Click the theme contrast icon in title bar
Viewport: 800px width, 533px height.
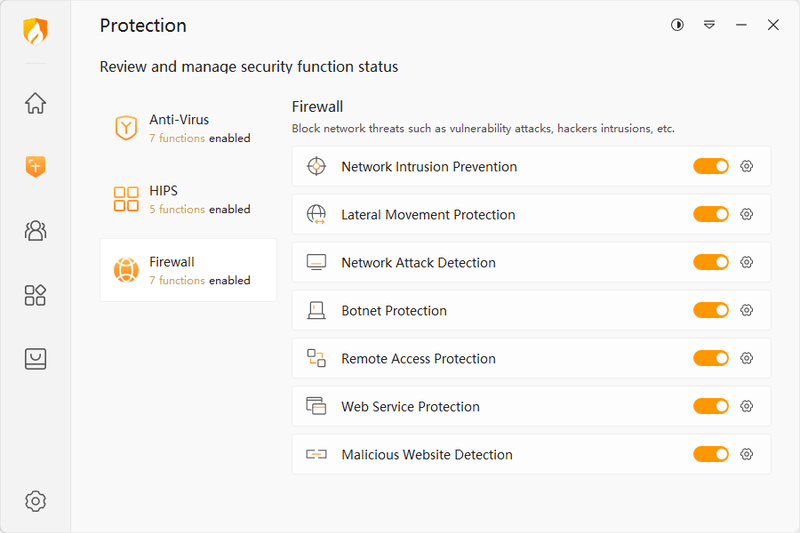pos(677,25)
